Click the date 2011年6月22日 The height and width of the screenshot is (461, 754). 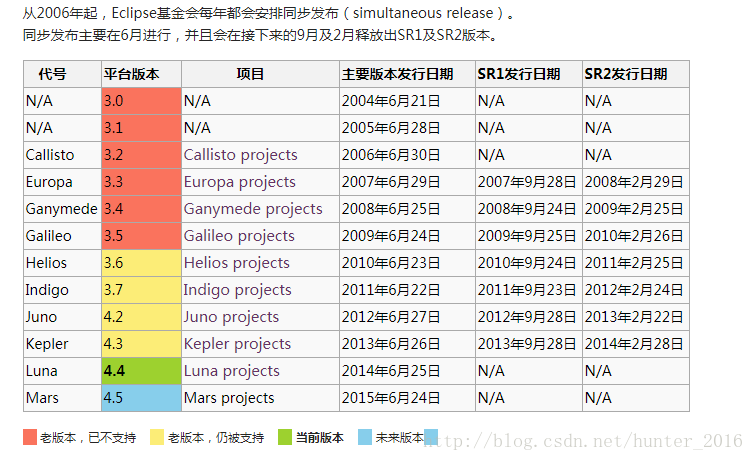[391, 289]
